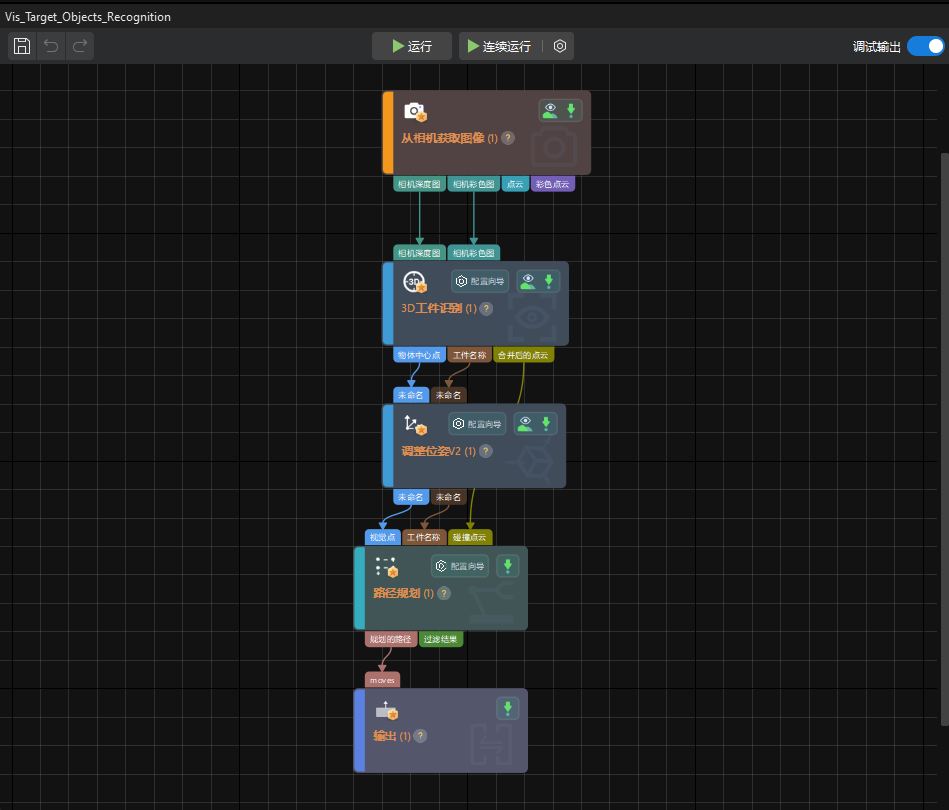
Task: Click help icon on 从相机获取图像 step
Action: coord(508,138)
